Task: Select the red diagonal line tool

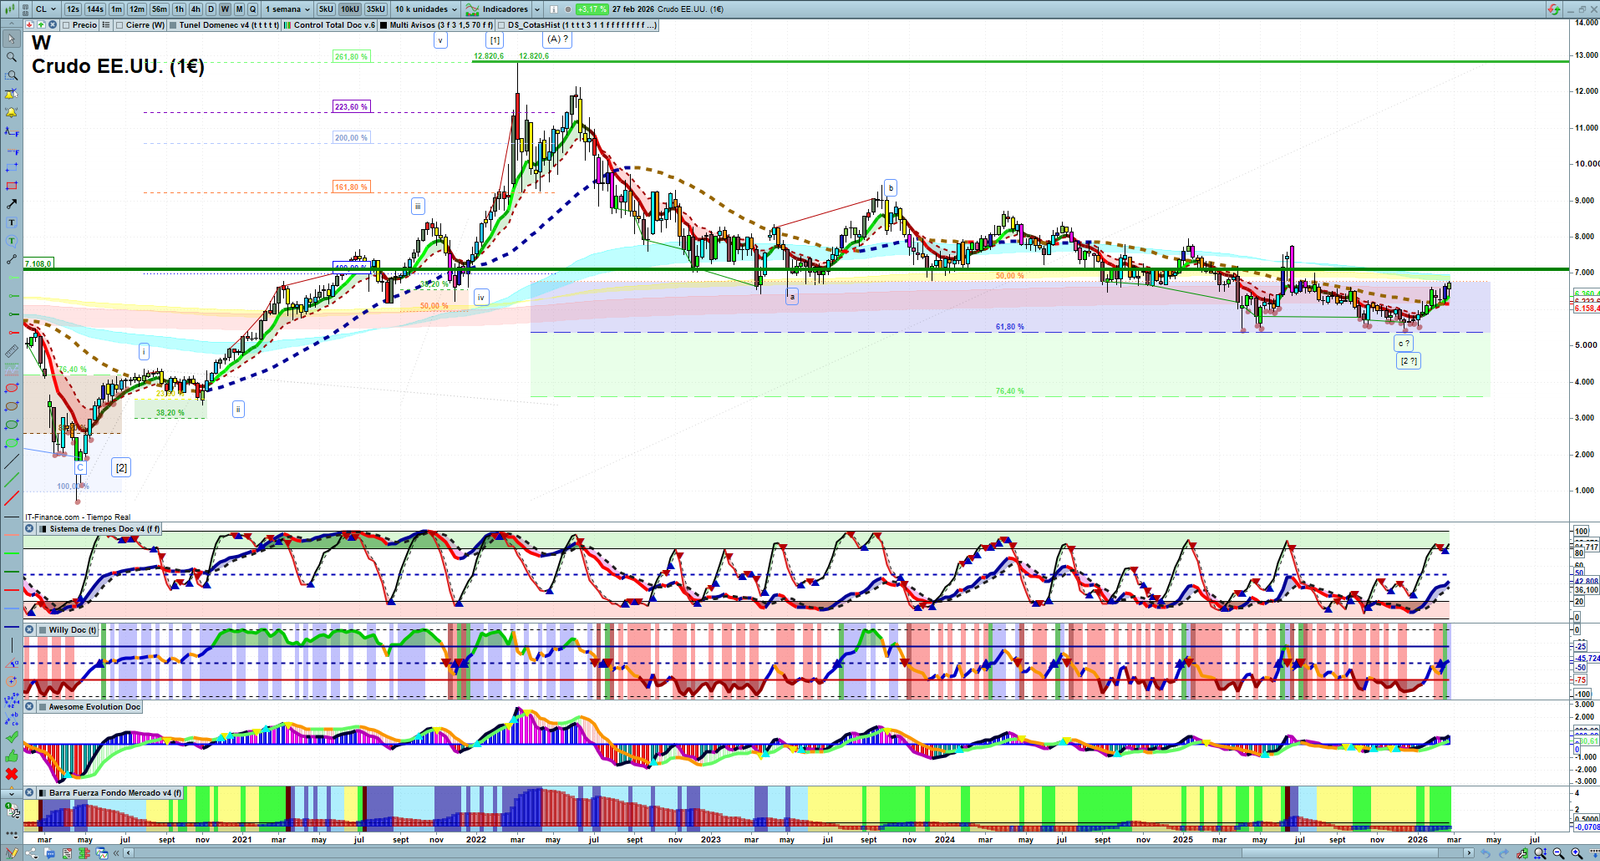Action: (11, 498)
